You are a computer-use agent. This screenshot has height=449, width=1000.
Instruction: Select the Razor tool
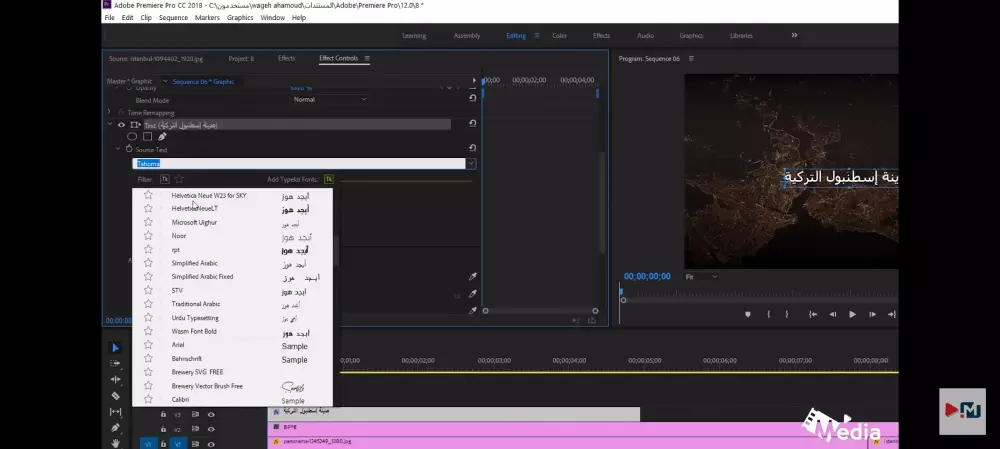(115, 395)
